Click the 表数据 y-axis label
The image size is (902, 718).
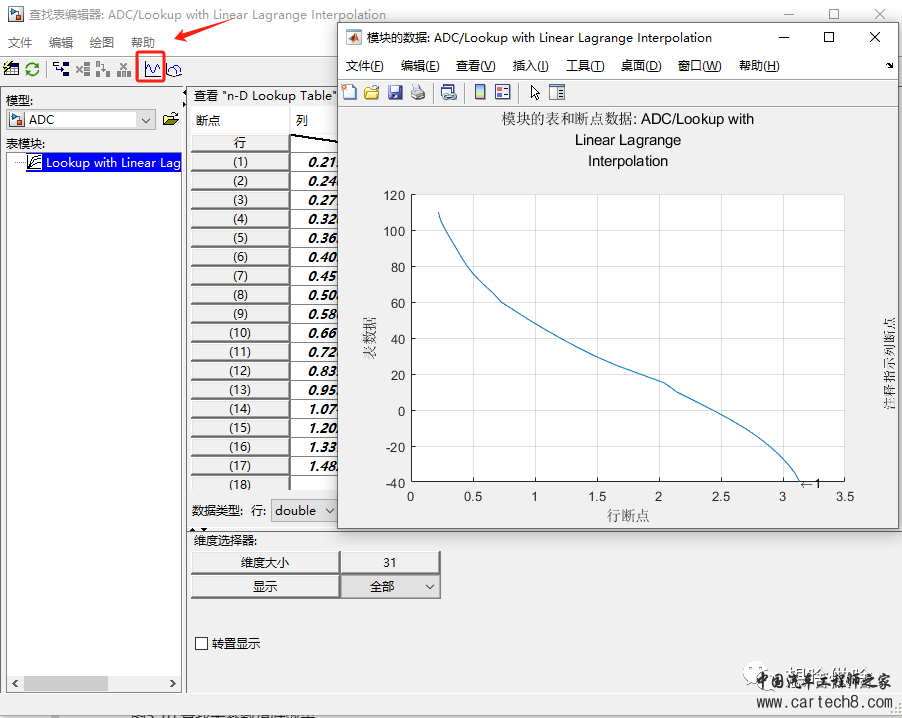point(370,338)
